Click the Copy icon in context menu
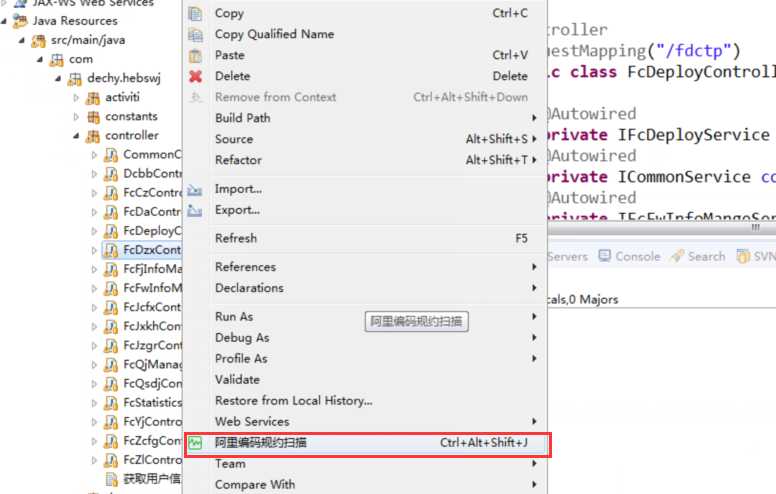This screenshot has width=776, height=494. click(x=195, y=13)
